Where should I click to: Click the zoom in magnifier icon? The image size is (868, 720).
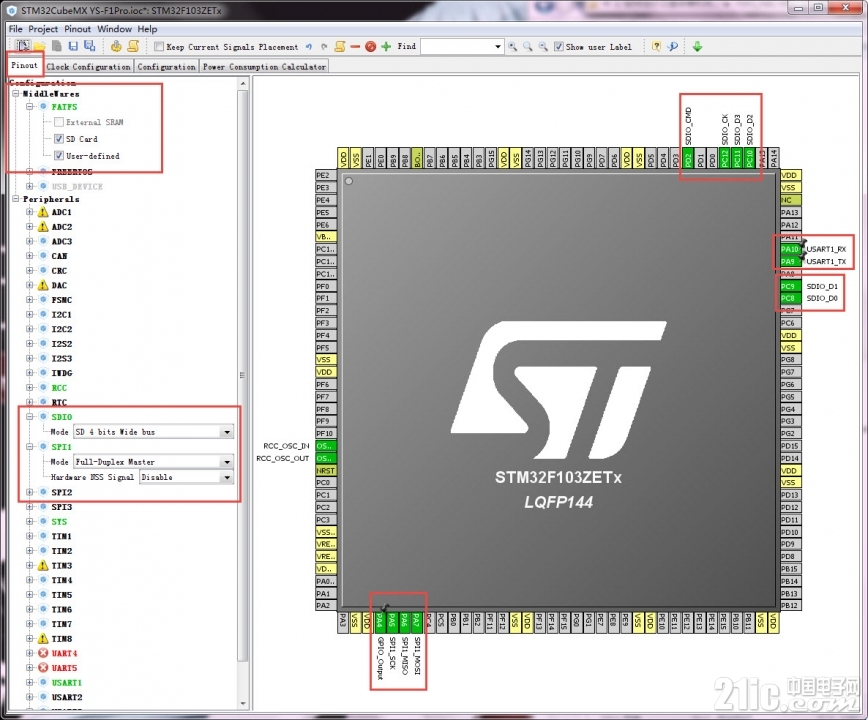point(513,47)
